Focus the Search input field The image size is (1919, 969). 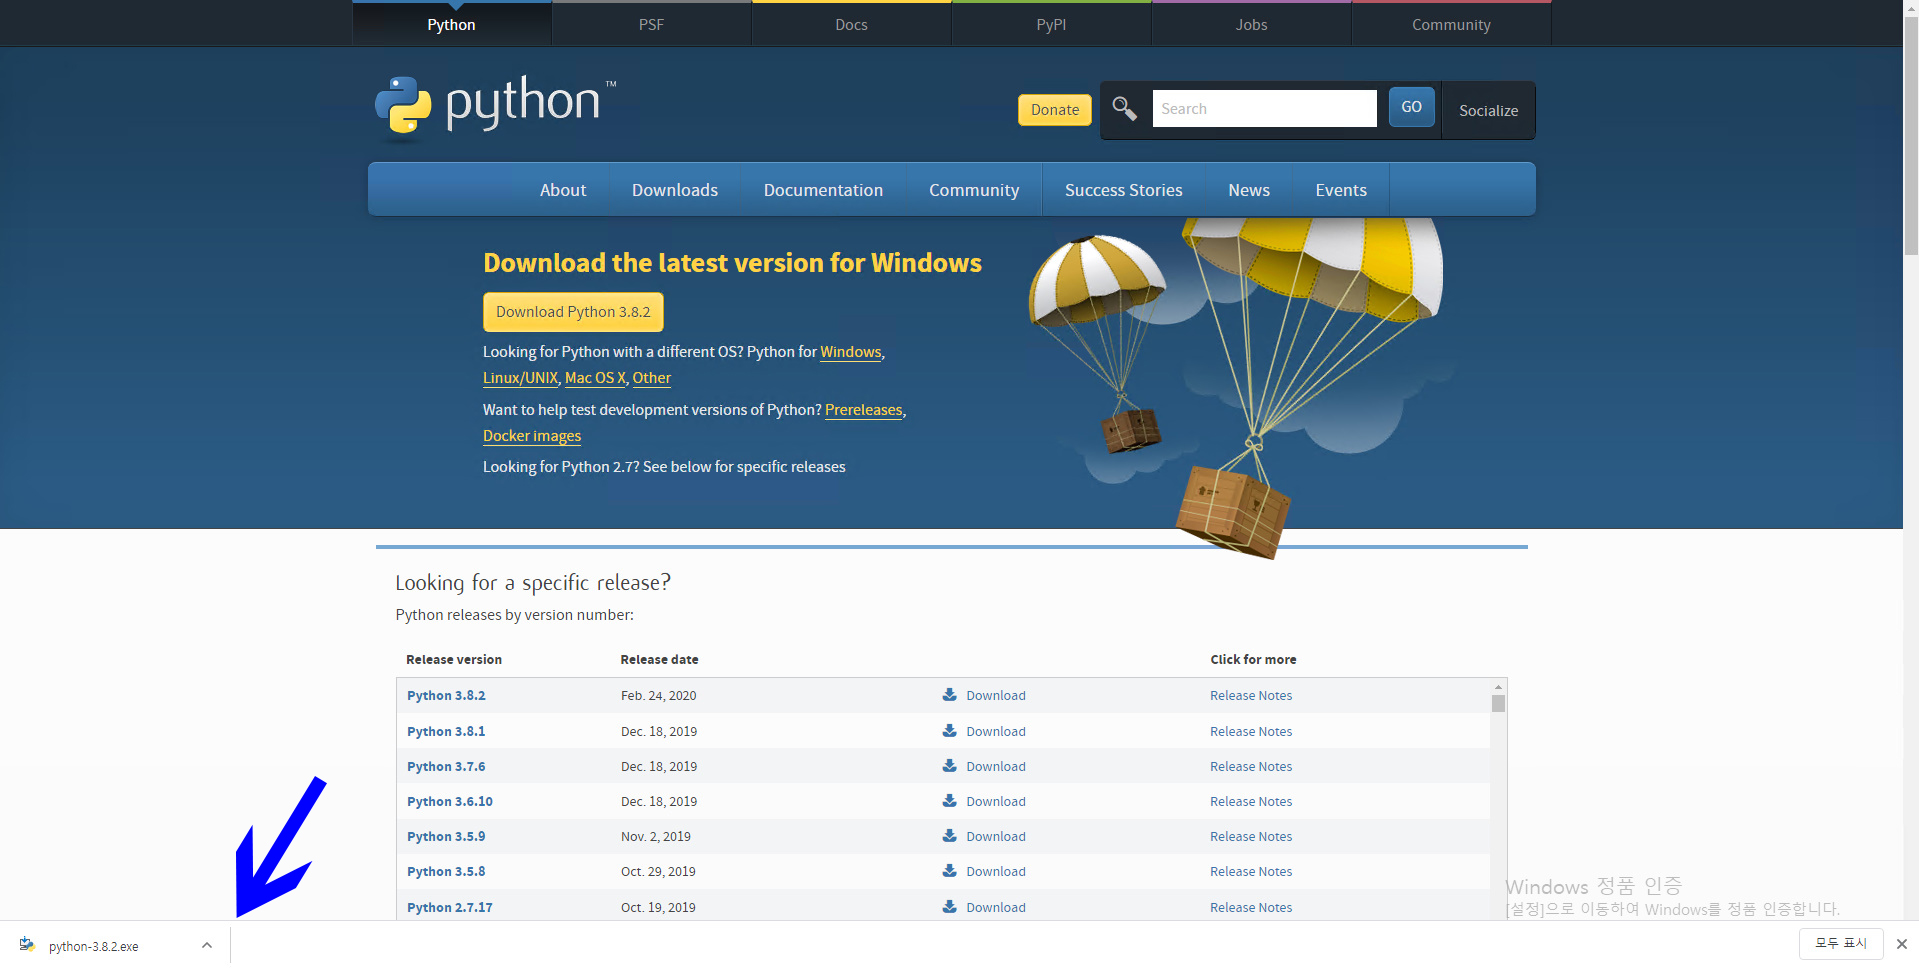coord(1264,108)
